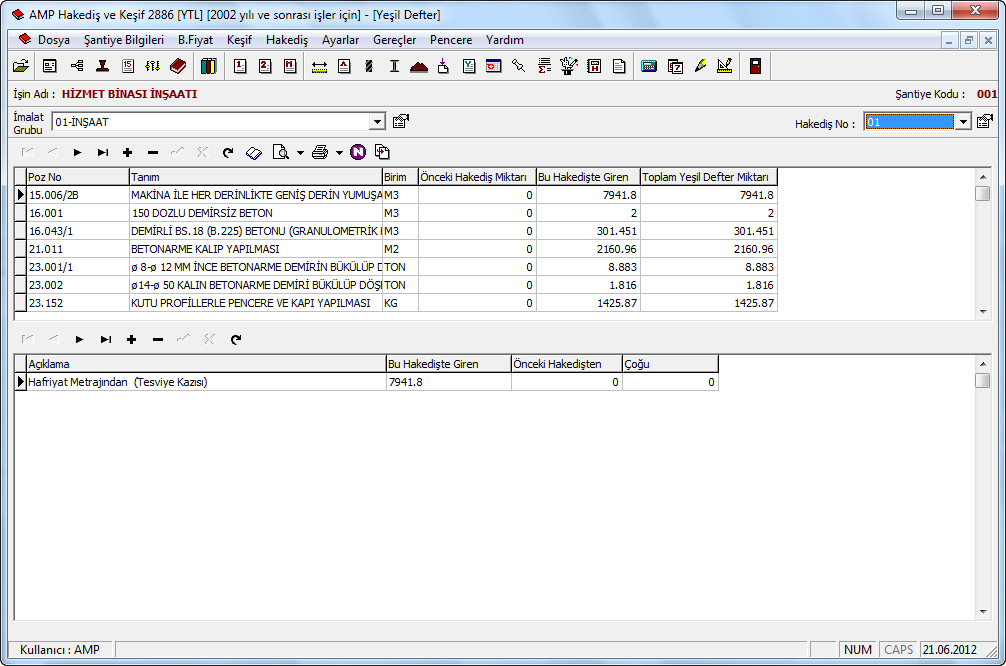Expand the İmalat Grubu dropdown

377,122
